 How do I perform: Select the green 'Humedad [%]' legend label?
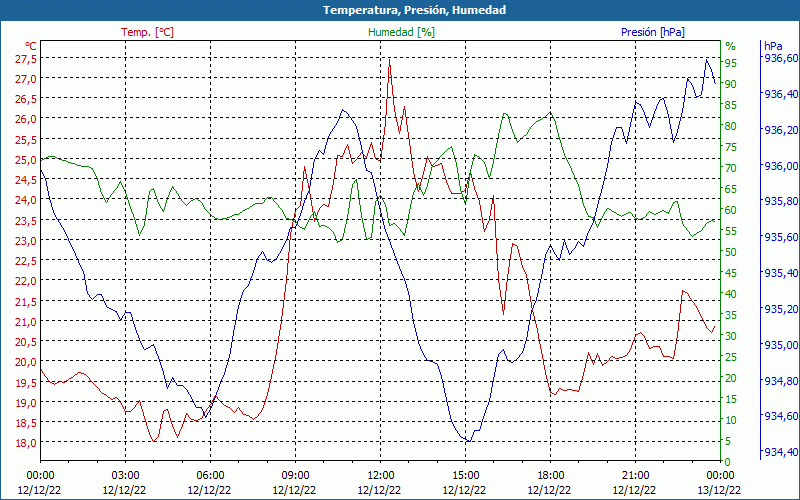coord(401,32)
